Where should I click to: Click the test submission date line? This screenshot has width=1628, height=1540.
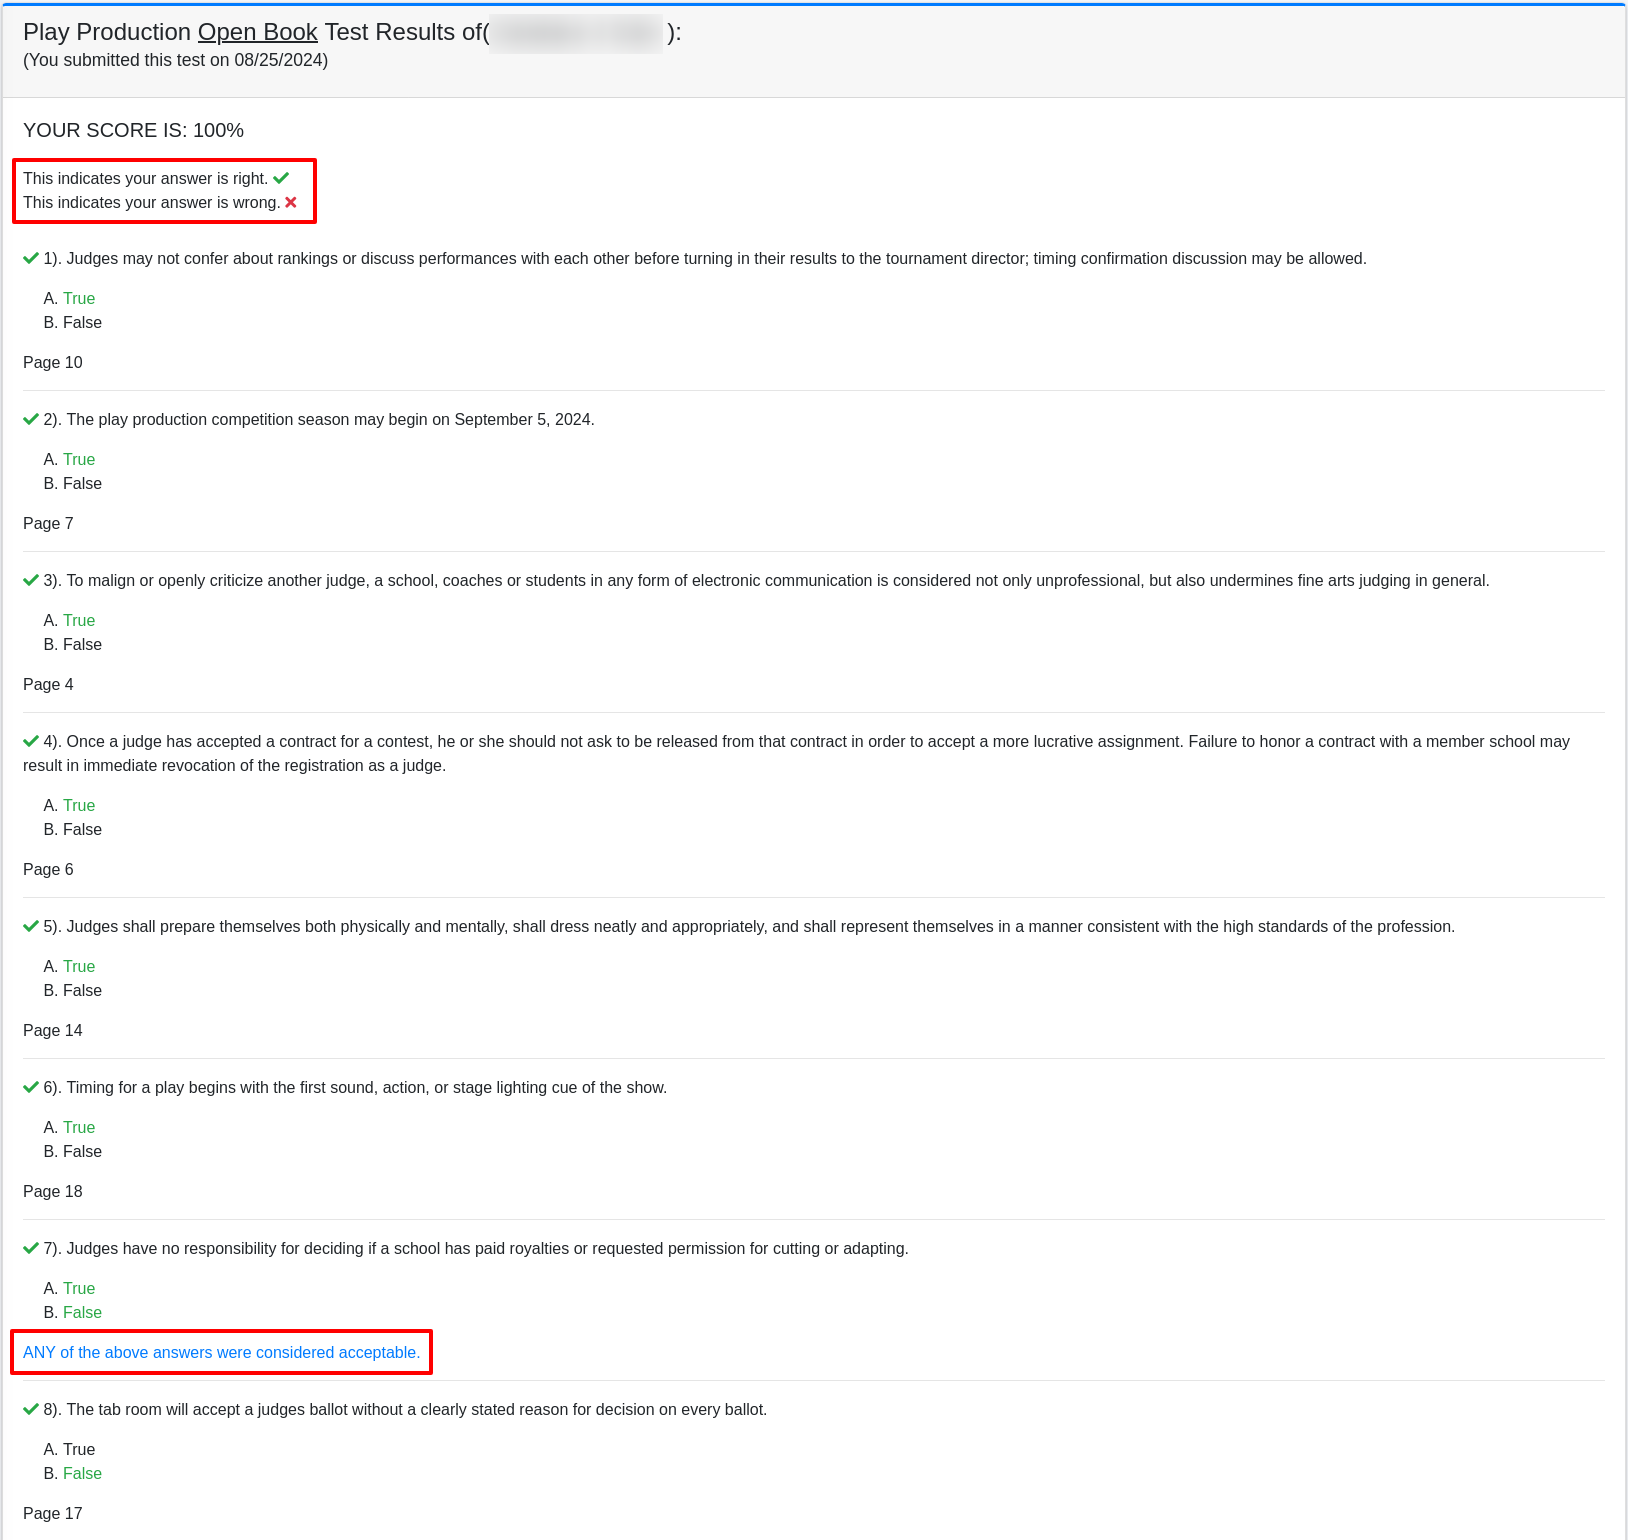point(175,60)
